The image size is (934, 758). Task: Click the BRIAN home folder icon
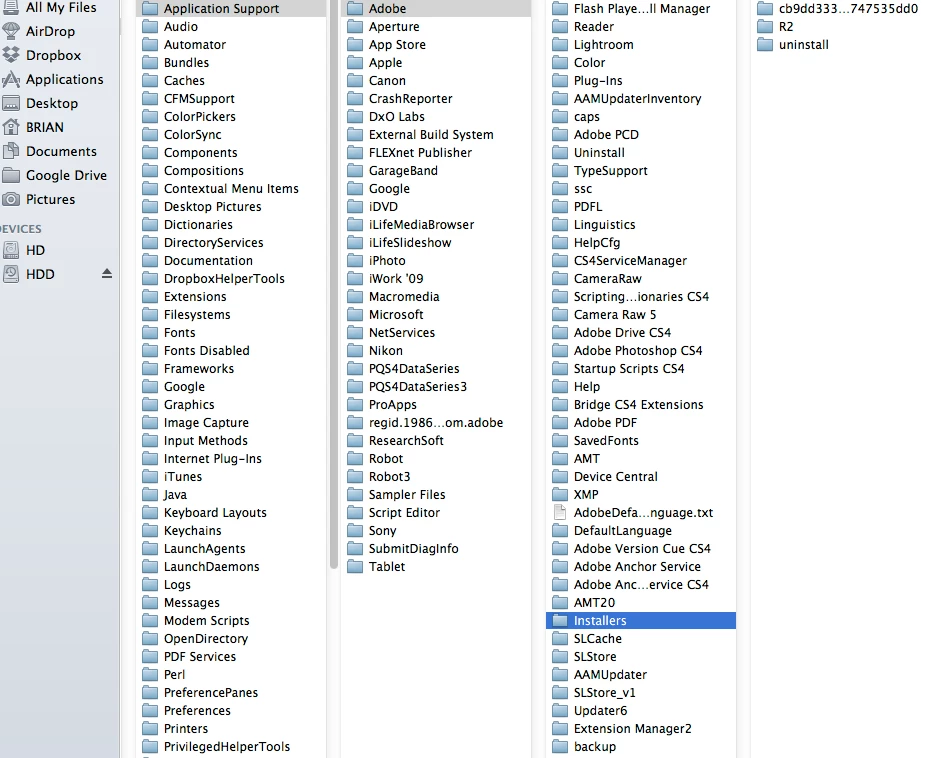(11, 127)
